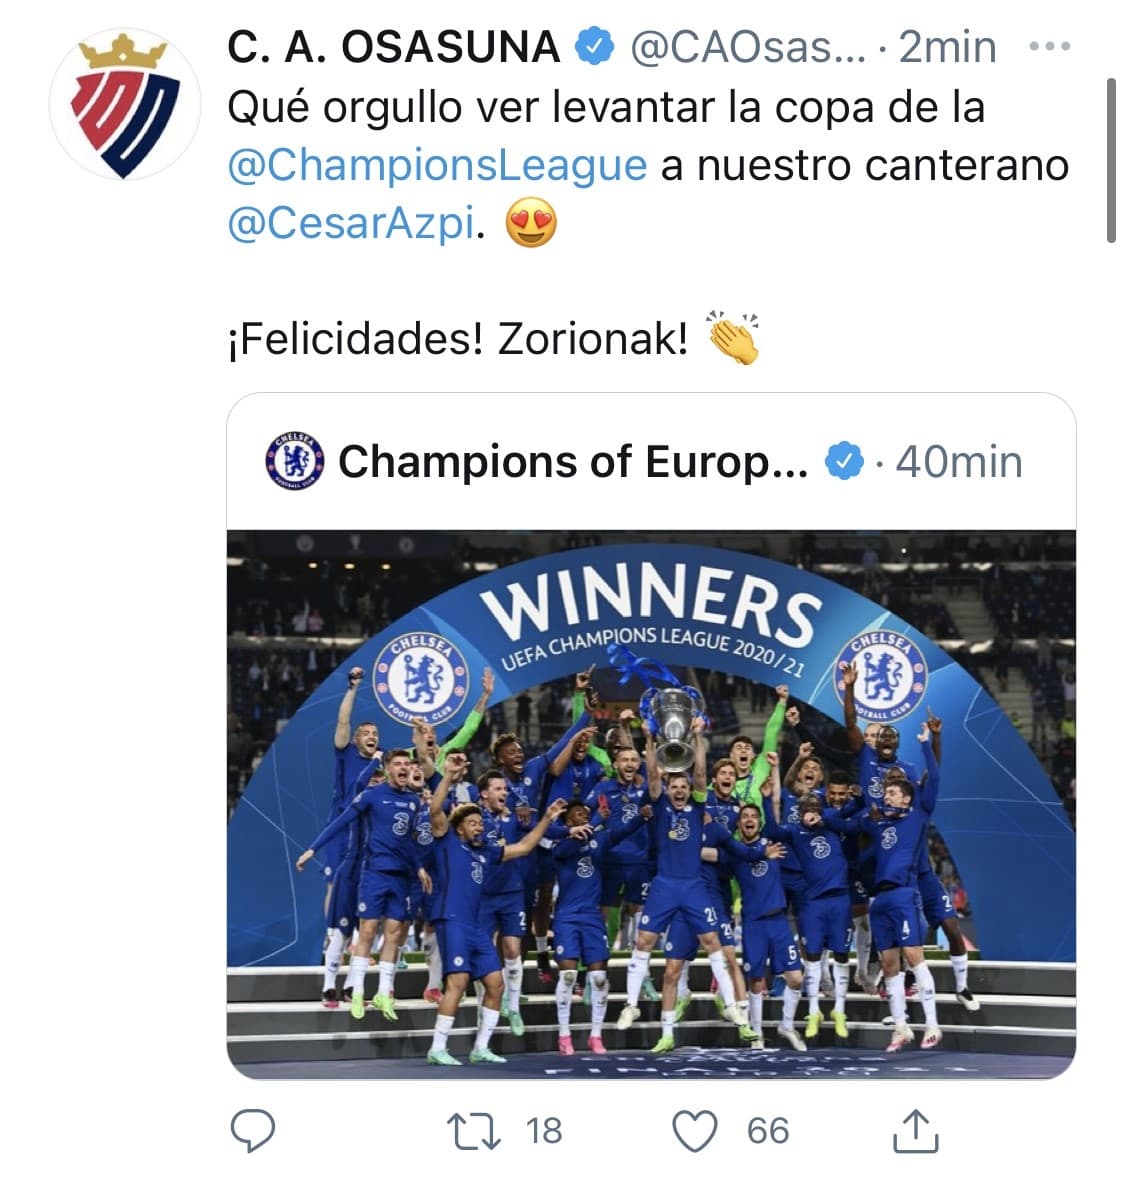Click Osasuna's verified badge checkmark

pos(594,44)
